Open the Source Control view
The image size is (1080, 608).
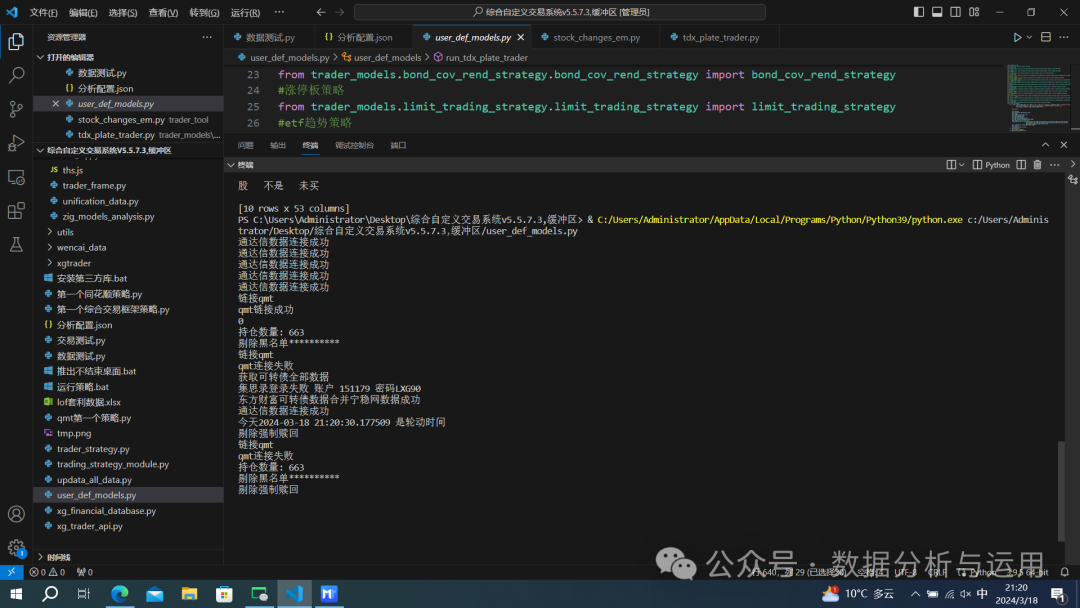16,109
